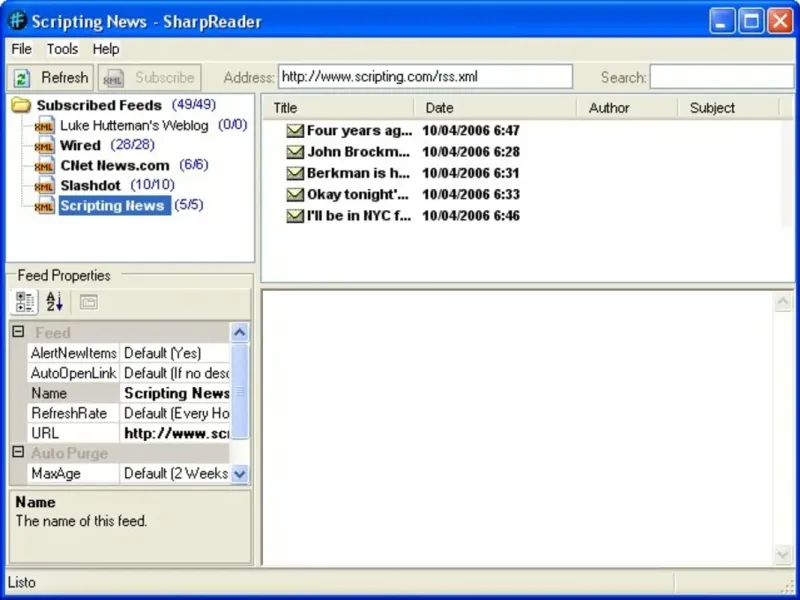Click date '10/04/2006 6:47' cell
Viewport: 800px width, 600px height.
pyautogui.click(x=471, y=131)
